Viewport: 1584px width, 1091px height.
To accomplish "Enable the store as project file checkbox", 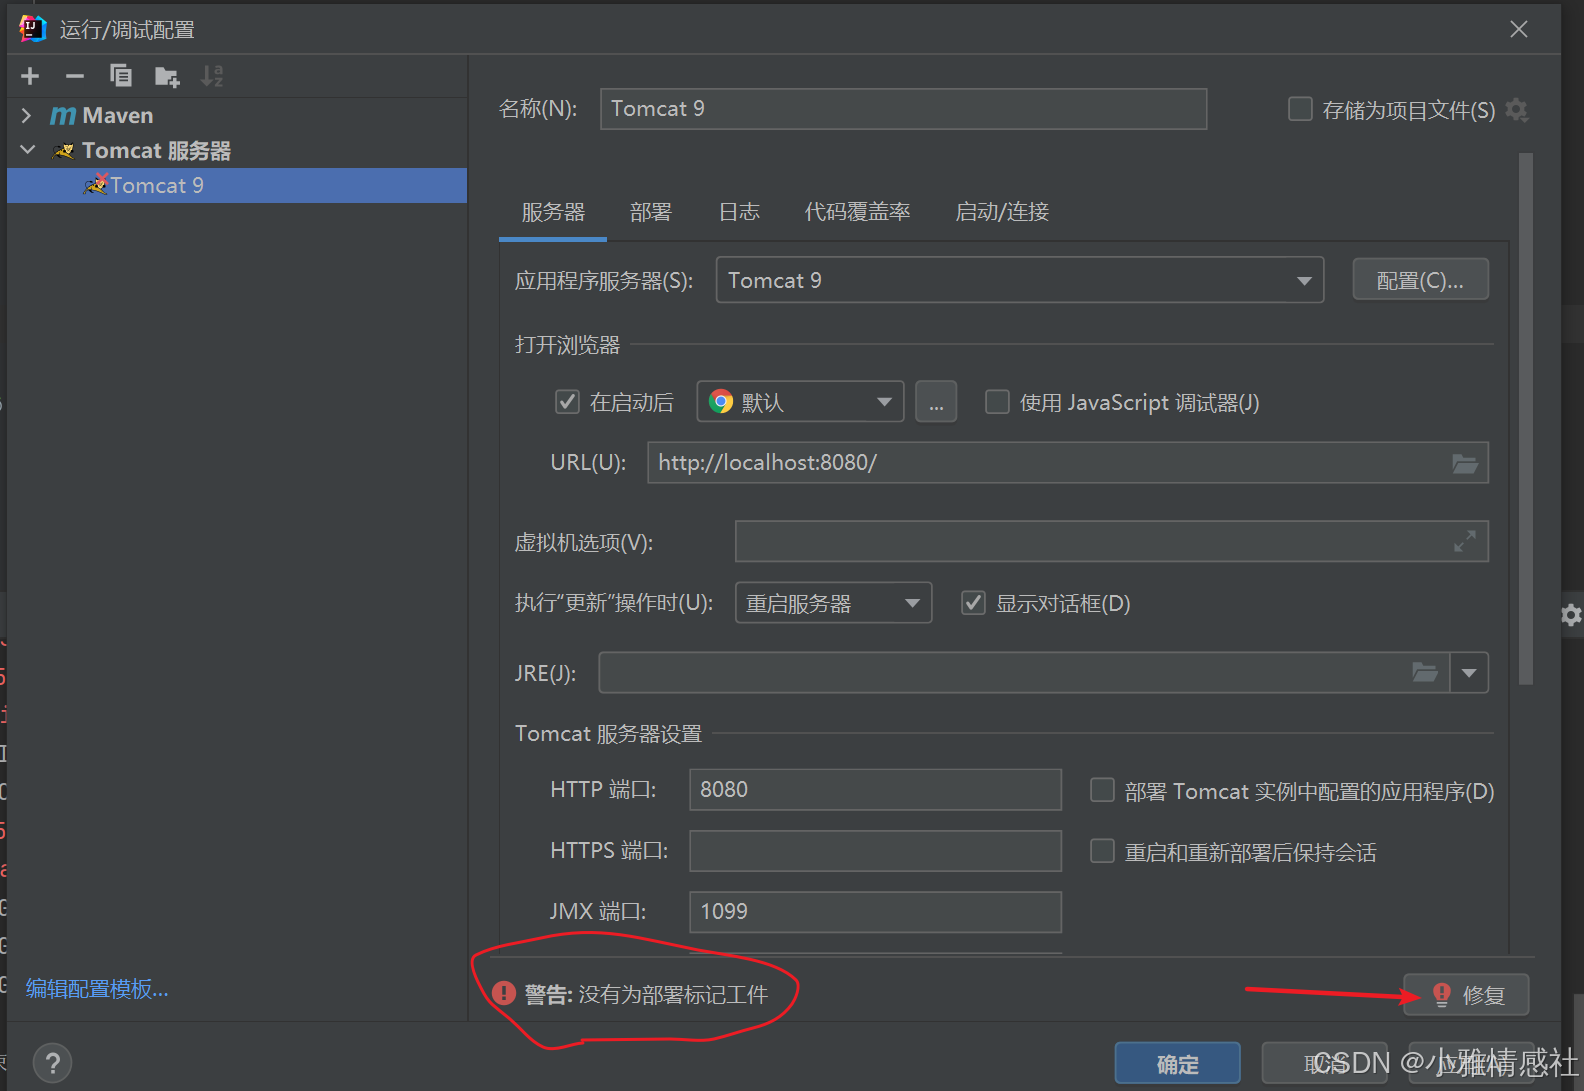I will (x=1300, y=108).
